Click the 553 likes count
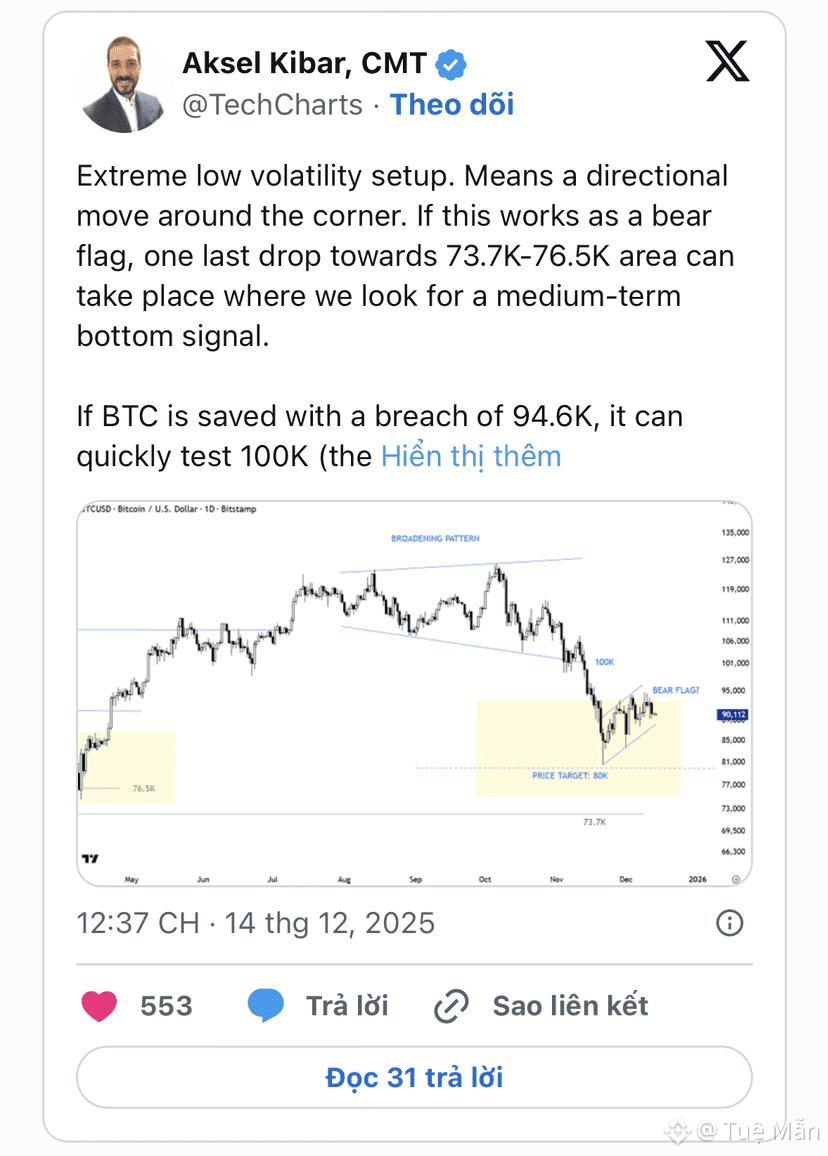Image resolution: width=828 pixels, height=1156 pixels. click(167, 1006)
